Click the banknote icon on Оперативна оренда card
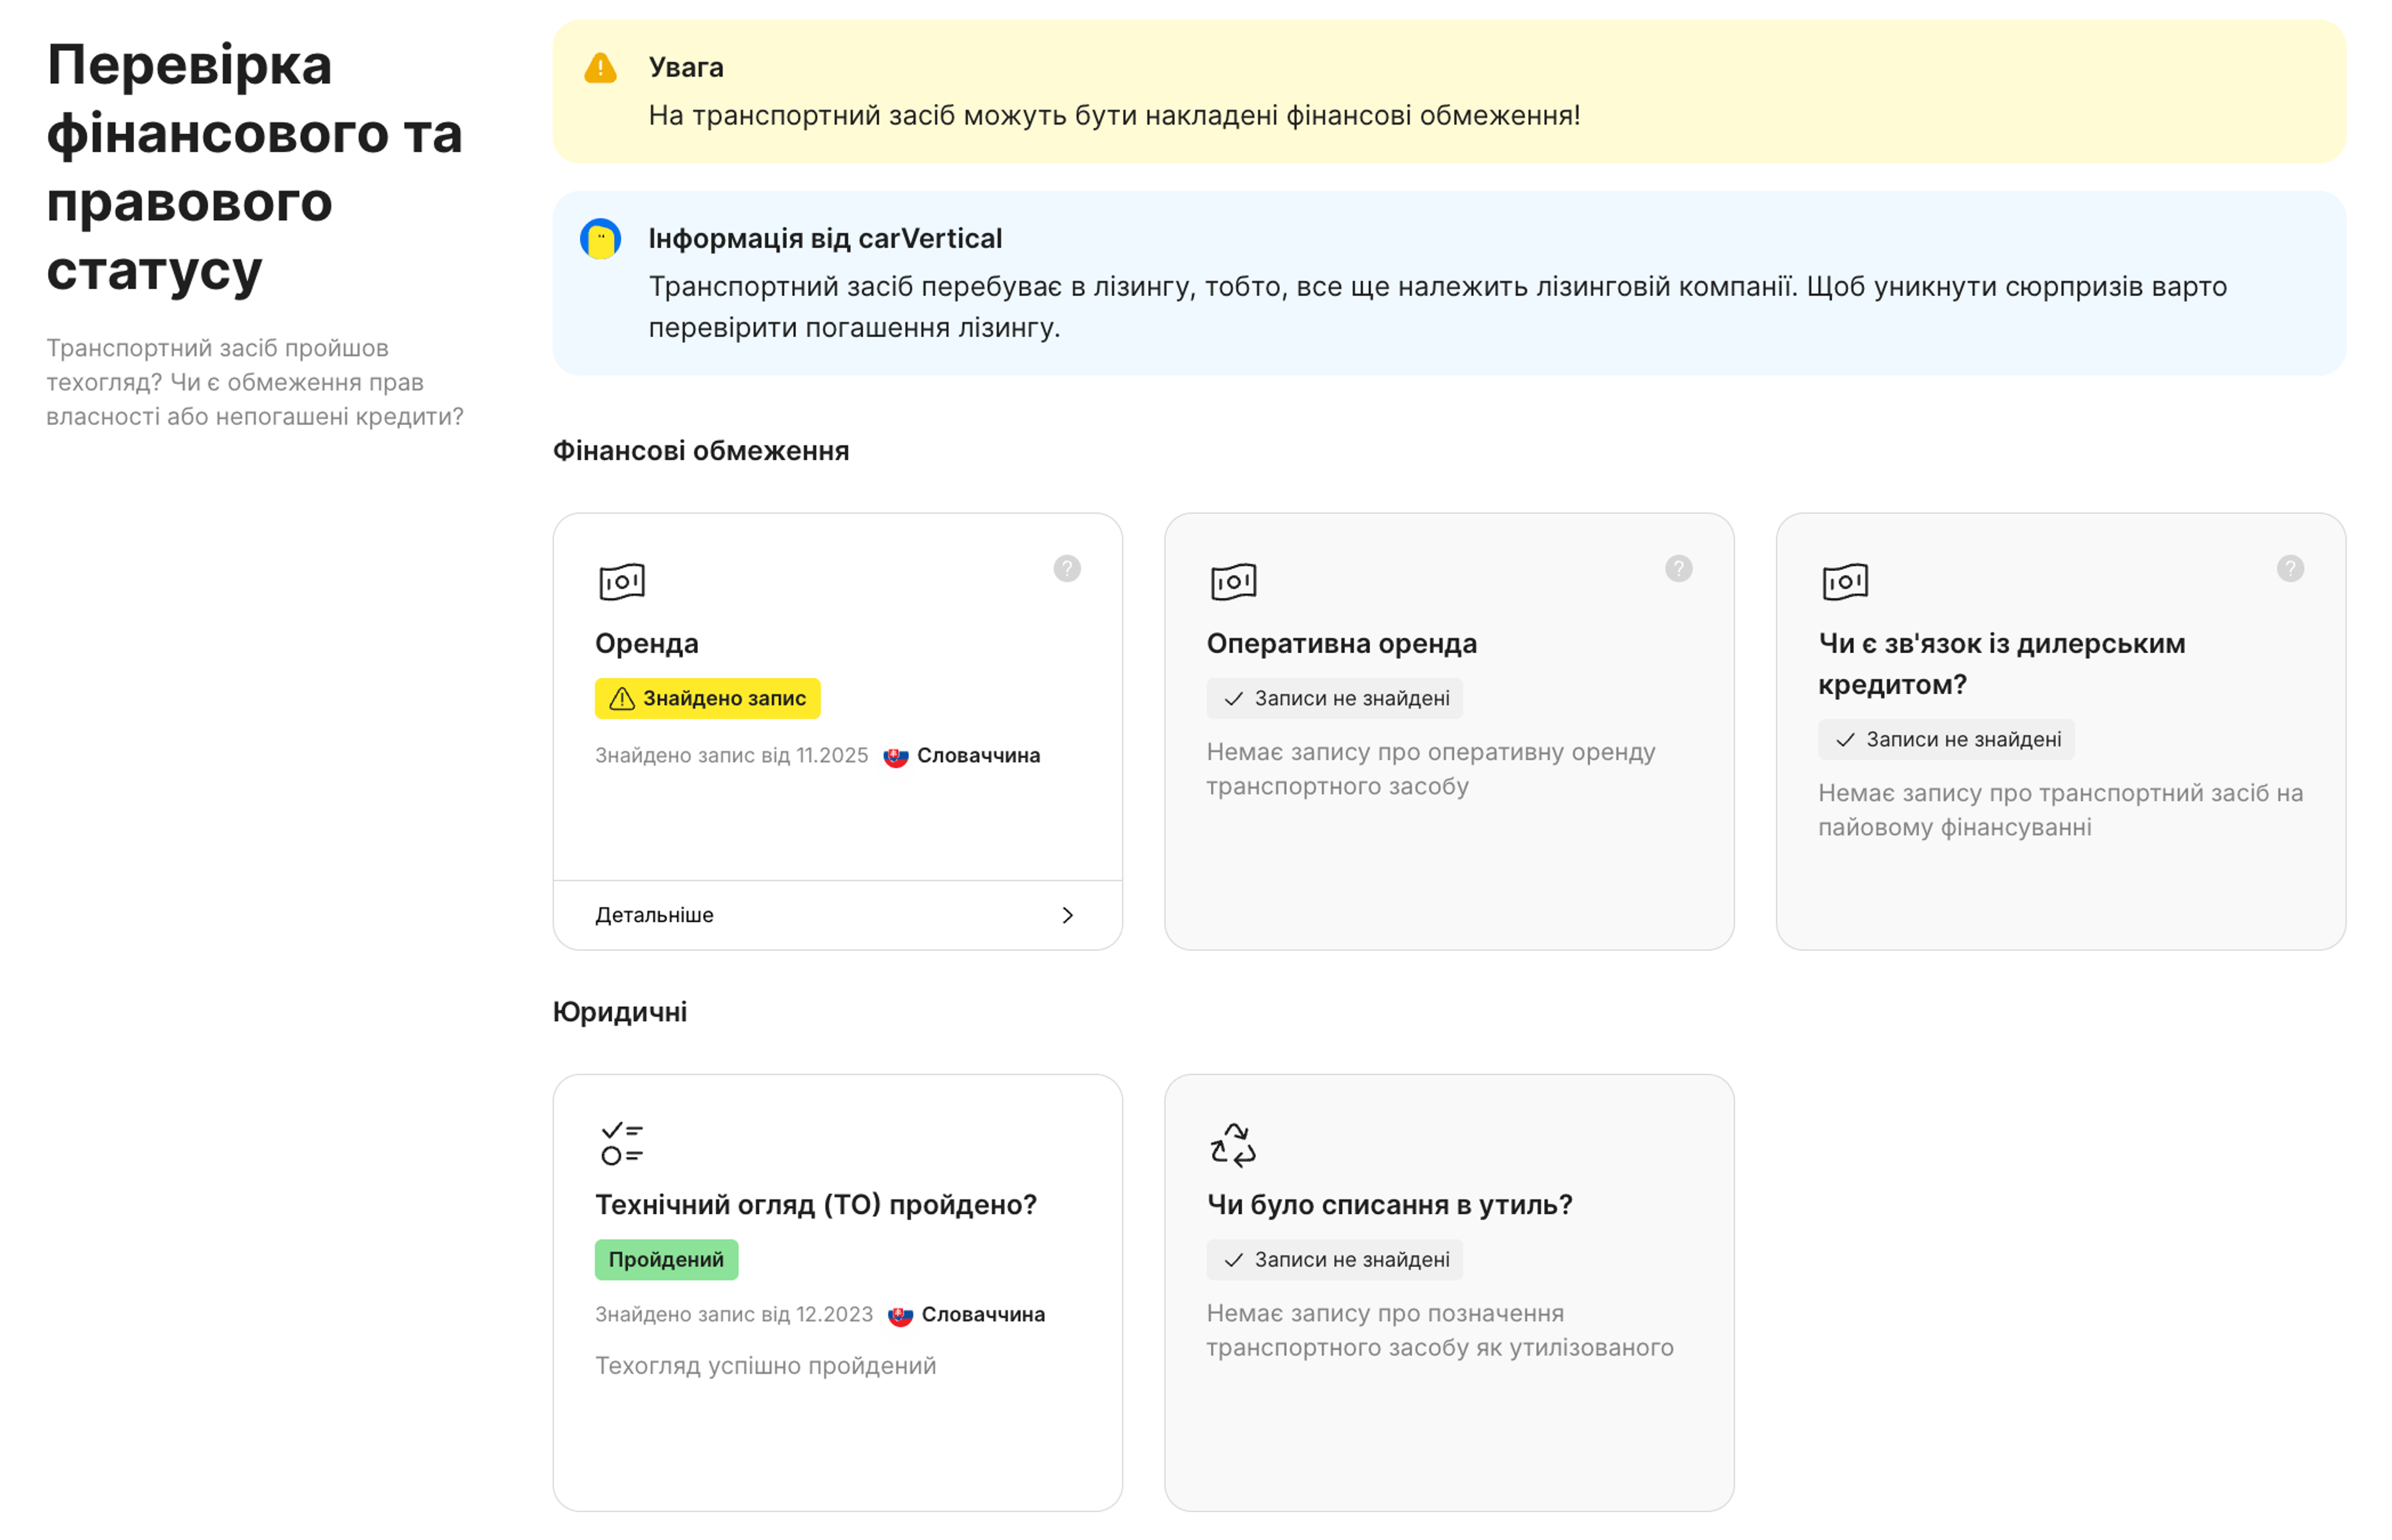The height and width of the screenshot is (1540, 2392). (x=1233, y=582)
